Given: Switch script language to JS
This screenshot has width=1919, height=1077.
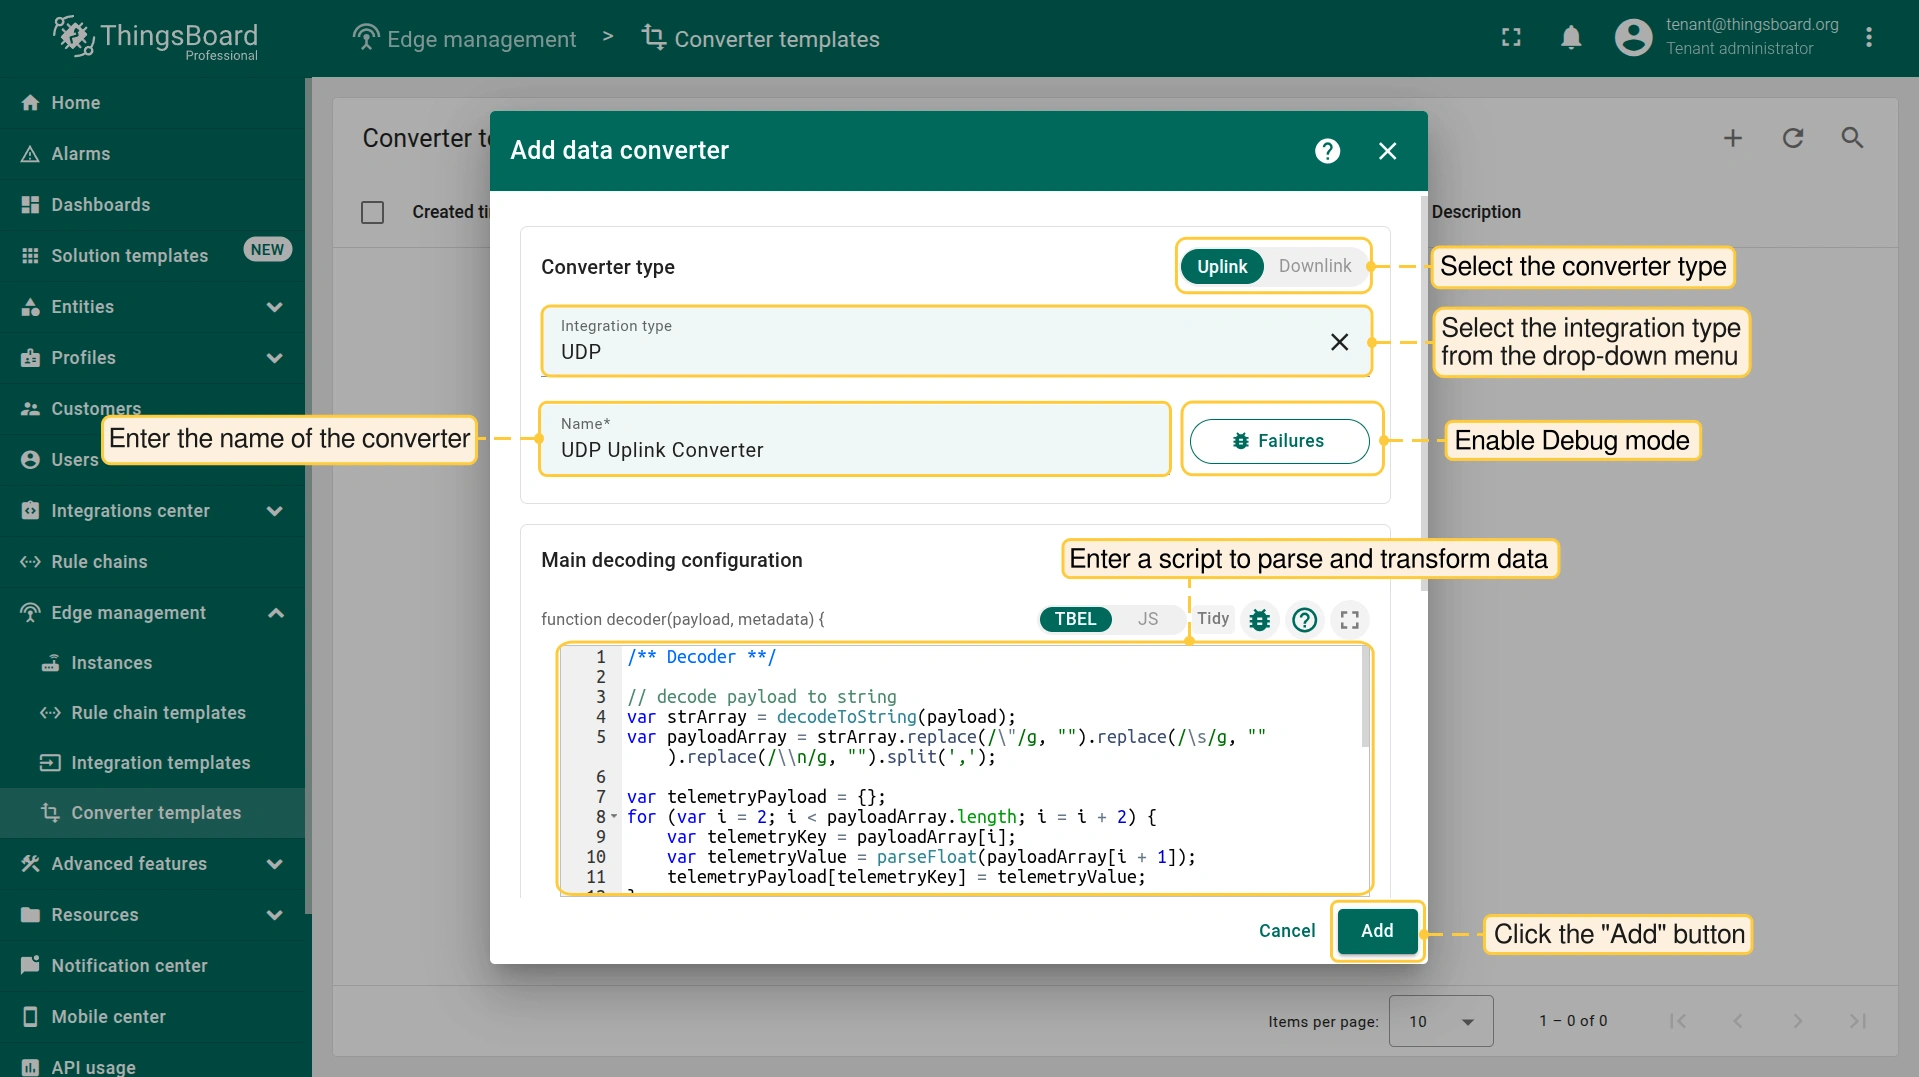Looking at the screenshot, I should coord(1148,619).
